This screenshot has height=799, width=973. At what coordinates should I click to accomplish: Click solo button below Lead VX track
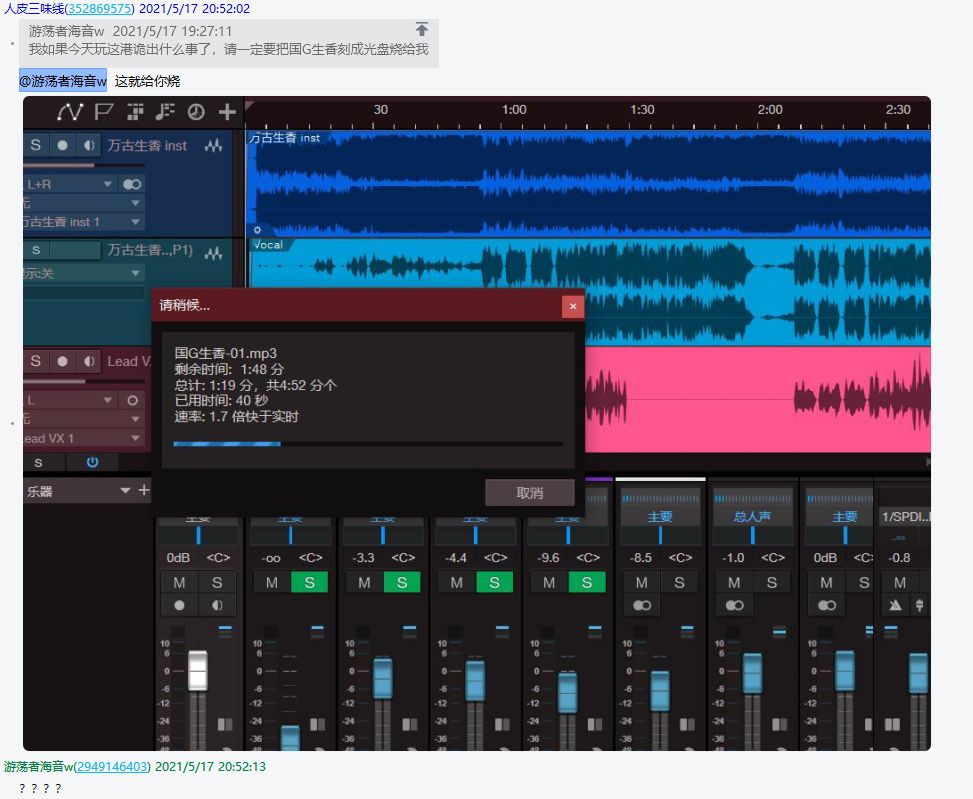(x=38, y=463)
